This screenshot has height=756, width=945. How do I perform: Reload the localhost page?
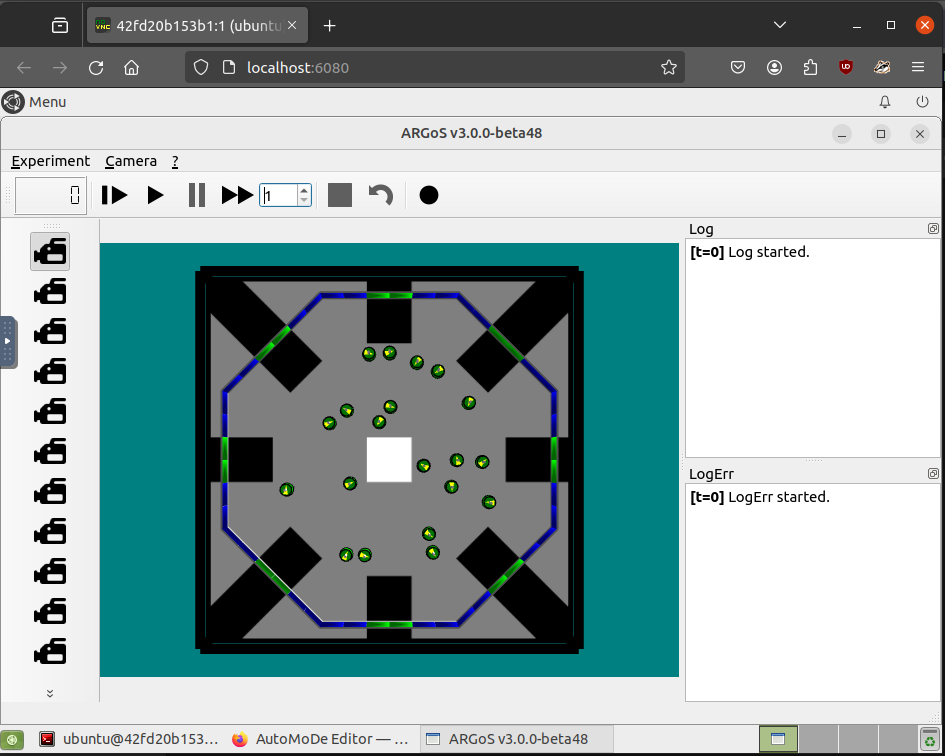tap(96, 68)
